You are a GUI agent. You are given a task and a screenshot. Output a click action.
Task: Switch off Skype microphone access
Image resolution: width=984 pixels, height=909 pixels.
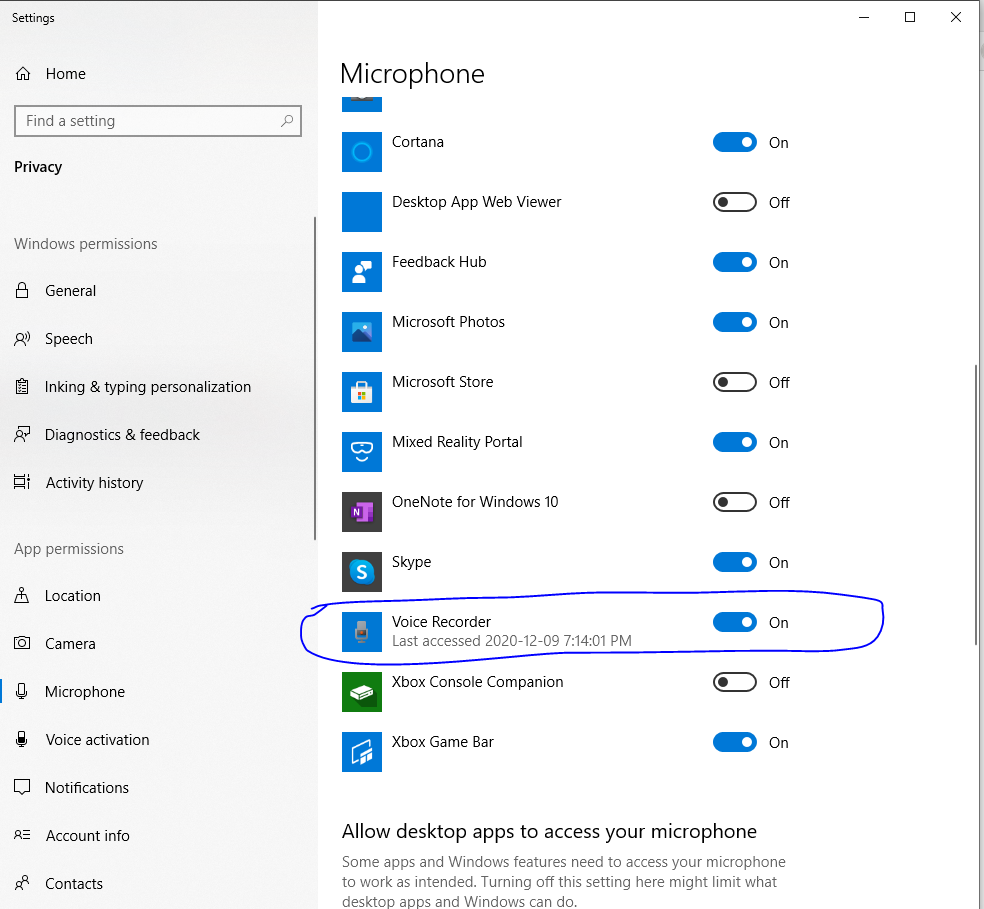(735, 562)
